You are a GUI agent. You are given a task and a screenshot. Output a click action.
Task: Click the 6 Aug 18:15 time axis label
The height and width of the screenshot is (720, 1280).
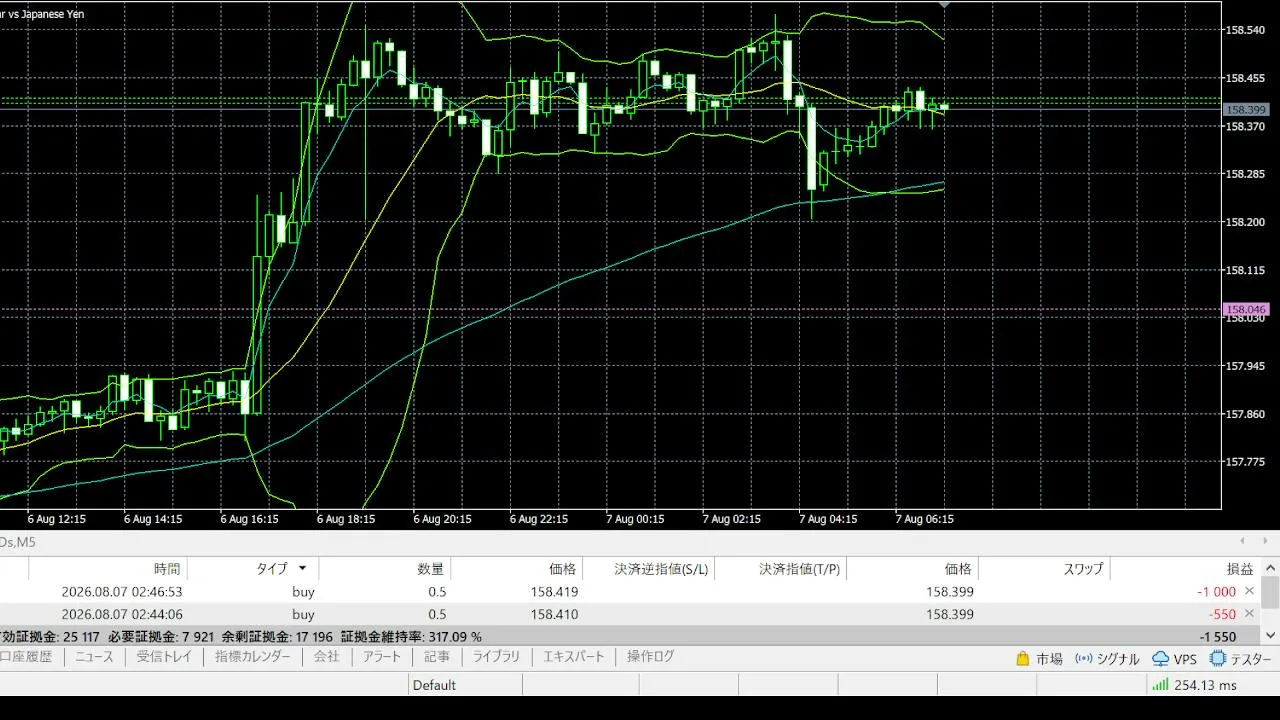345,519
